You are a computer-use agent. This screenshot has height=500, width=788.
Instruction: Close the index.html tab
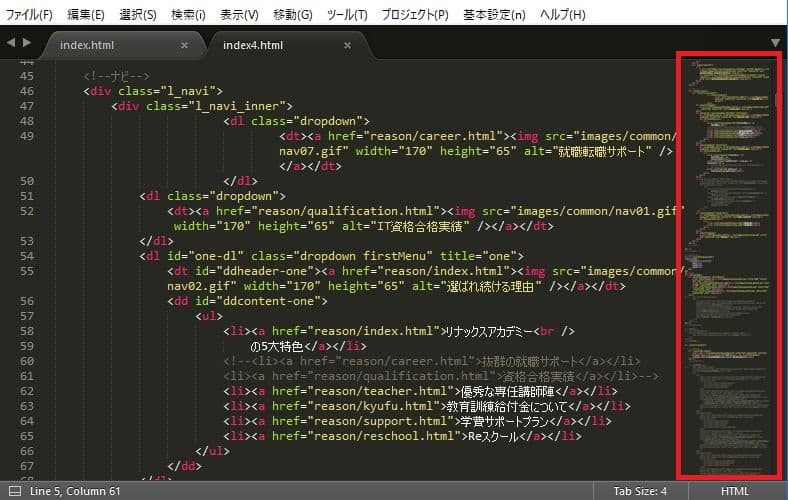click(184, 45)
